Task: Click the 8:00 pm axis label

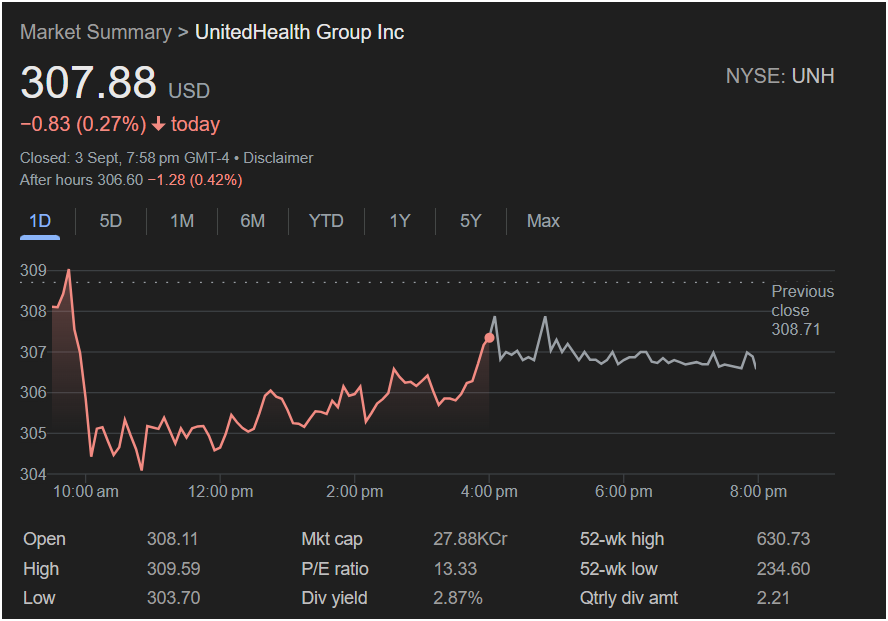Action: 758,491
